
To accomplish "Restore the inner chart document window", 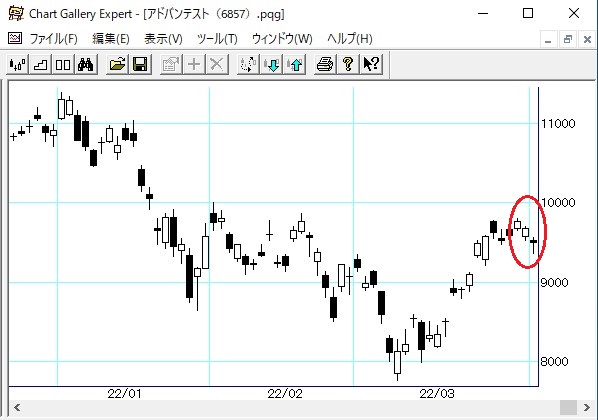I will pyautogui.click(x=568, y=39).
